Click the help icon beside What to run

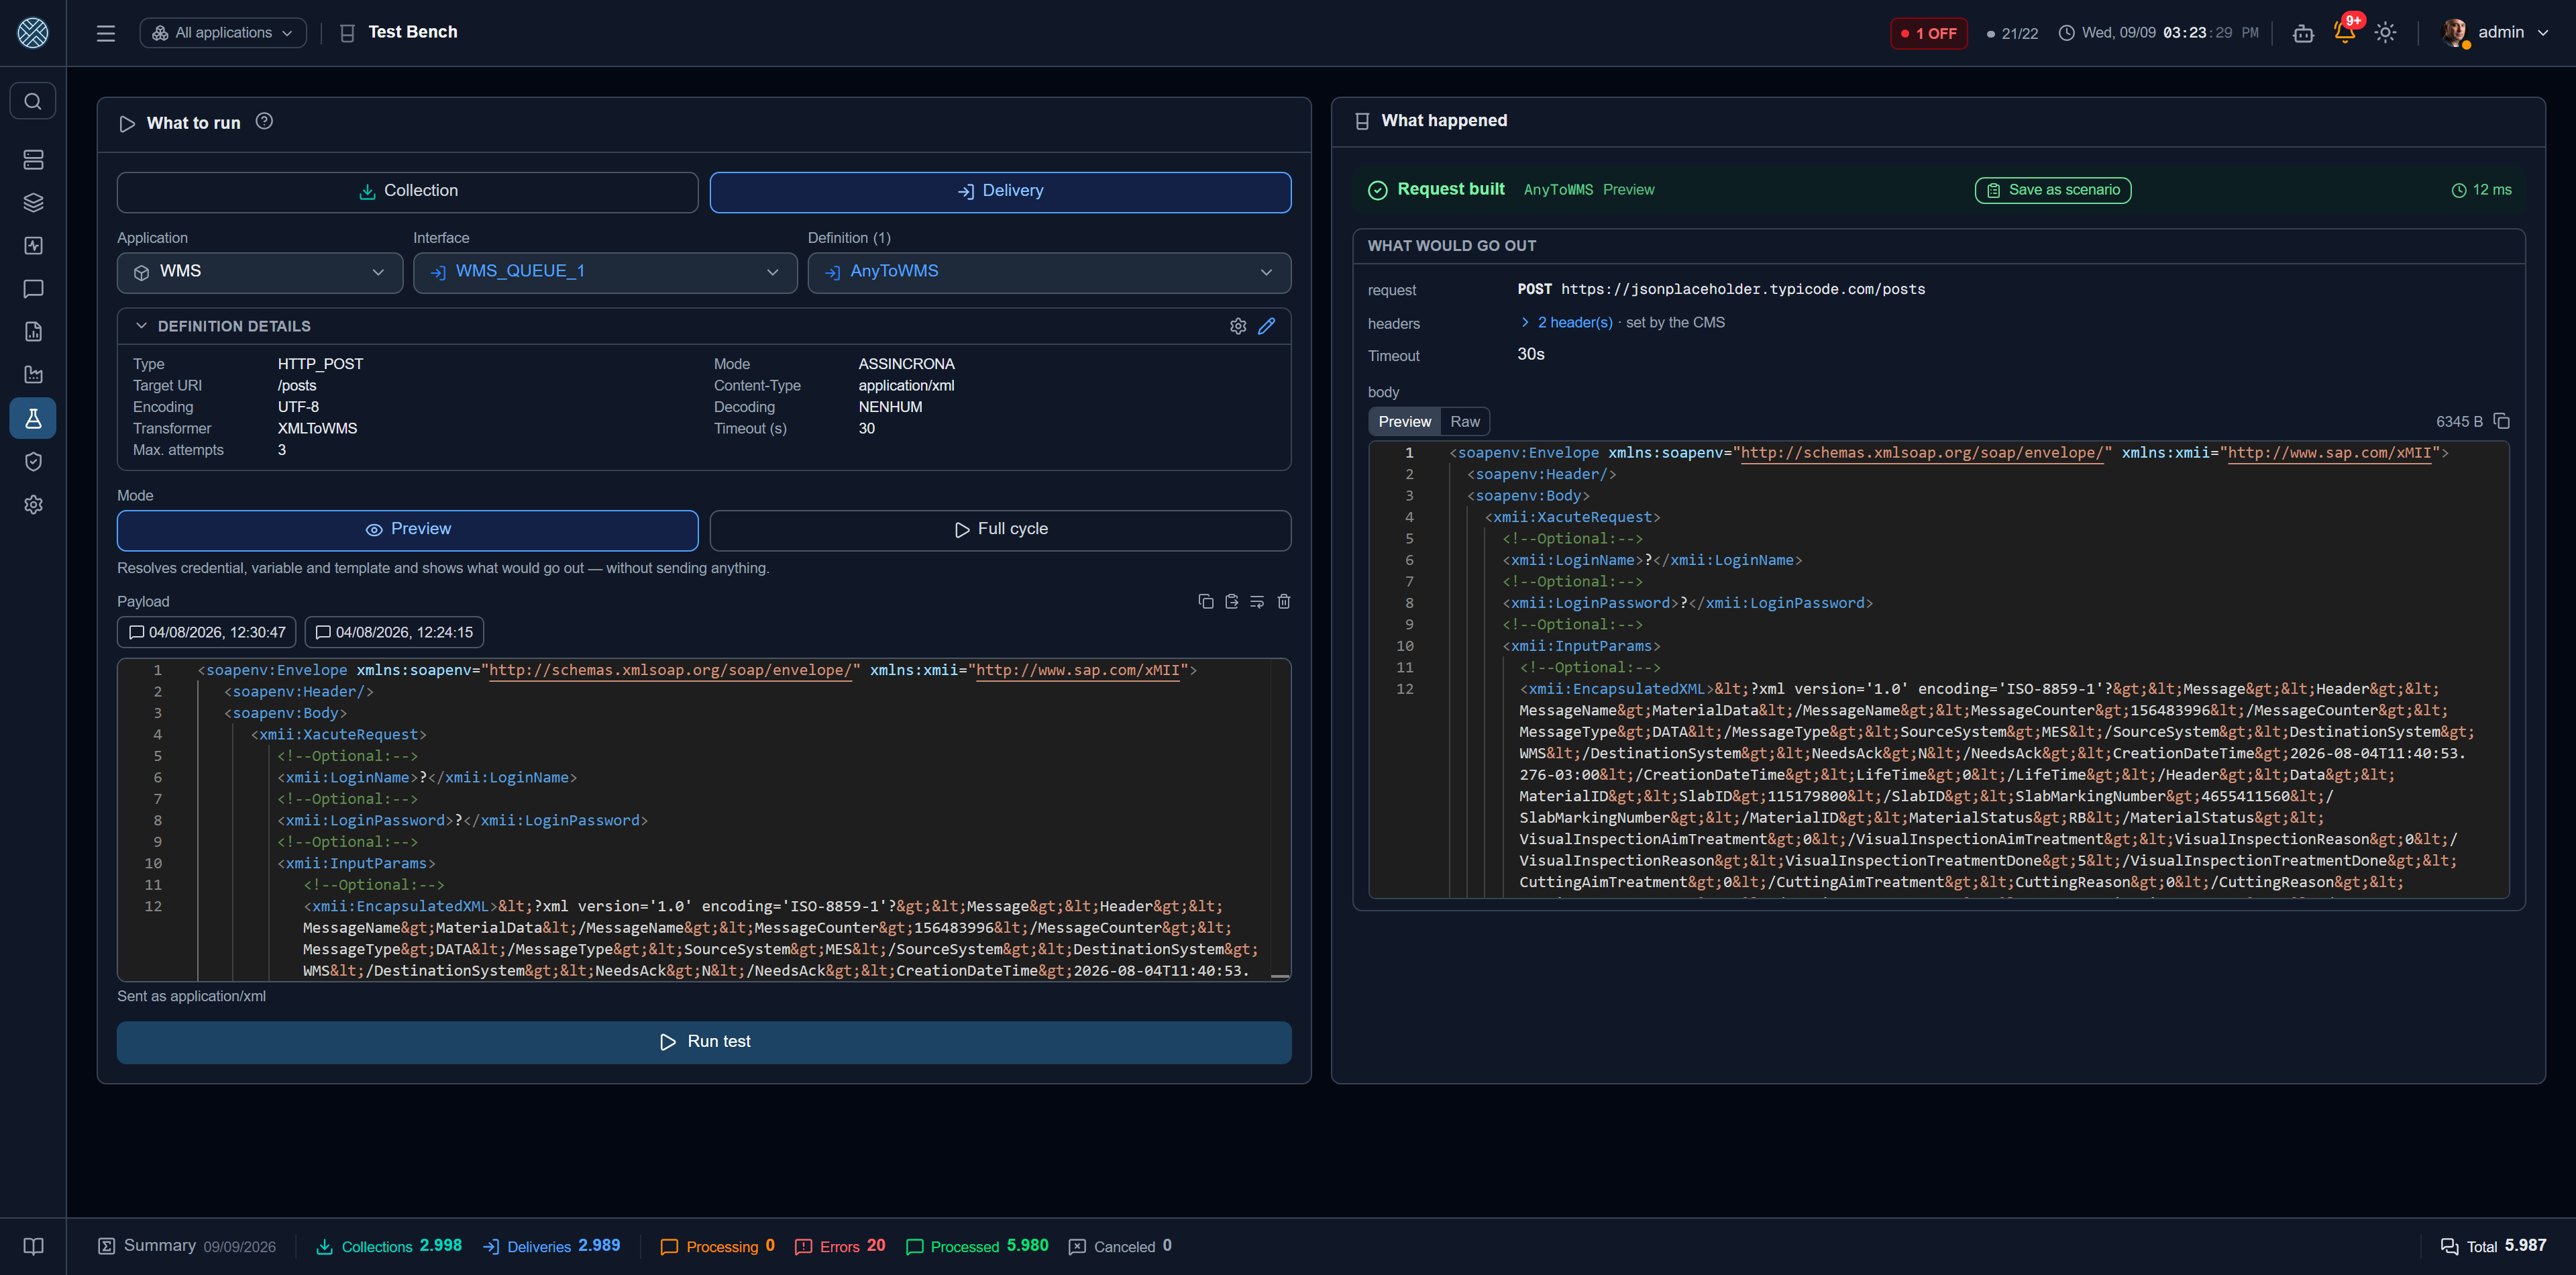[264, 121]
